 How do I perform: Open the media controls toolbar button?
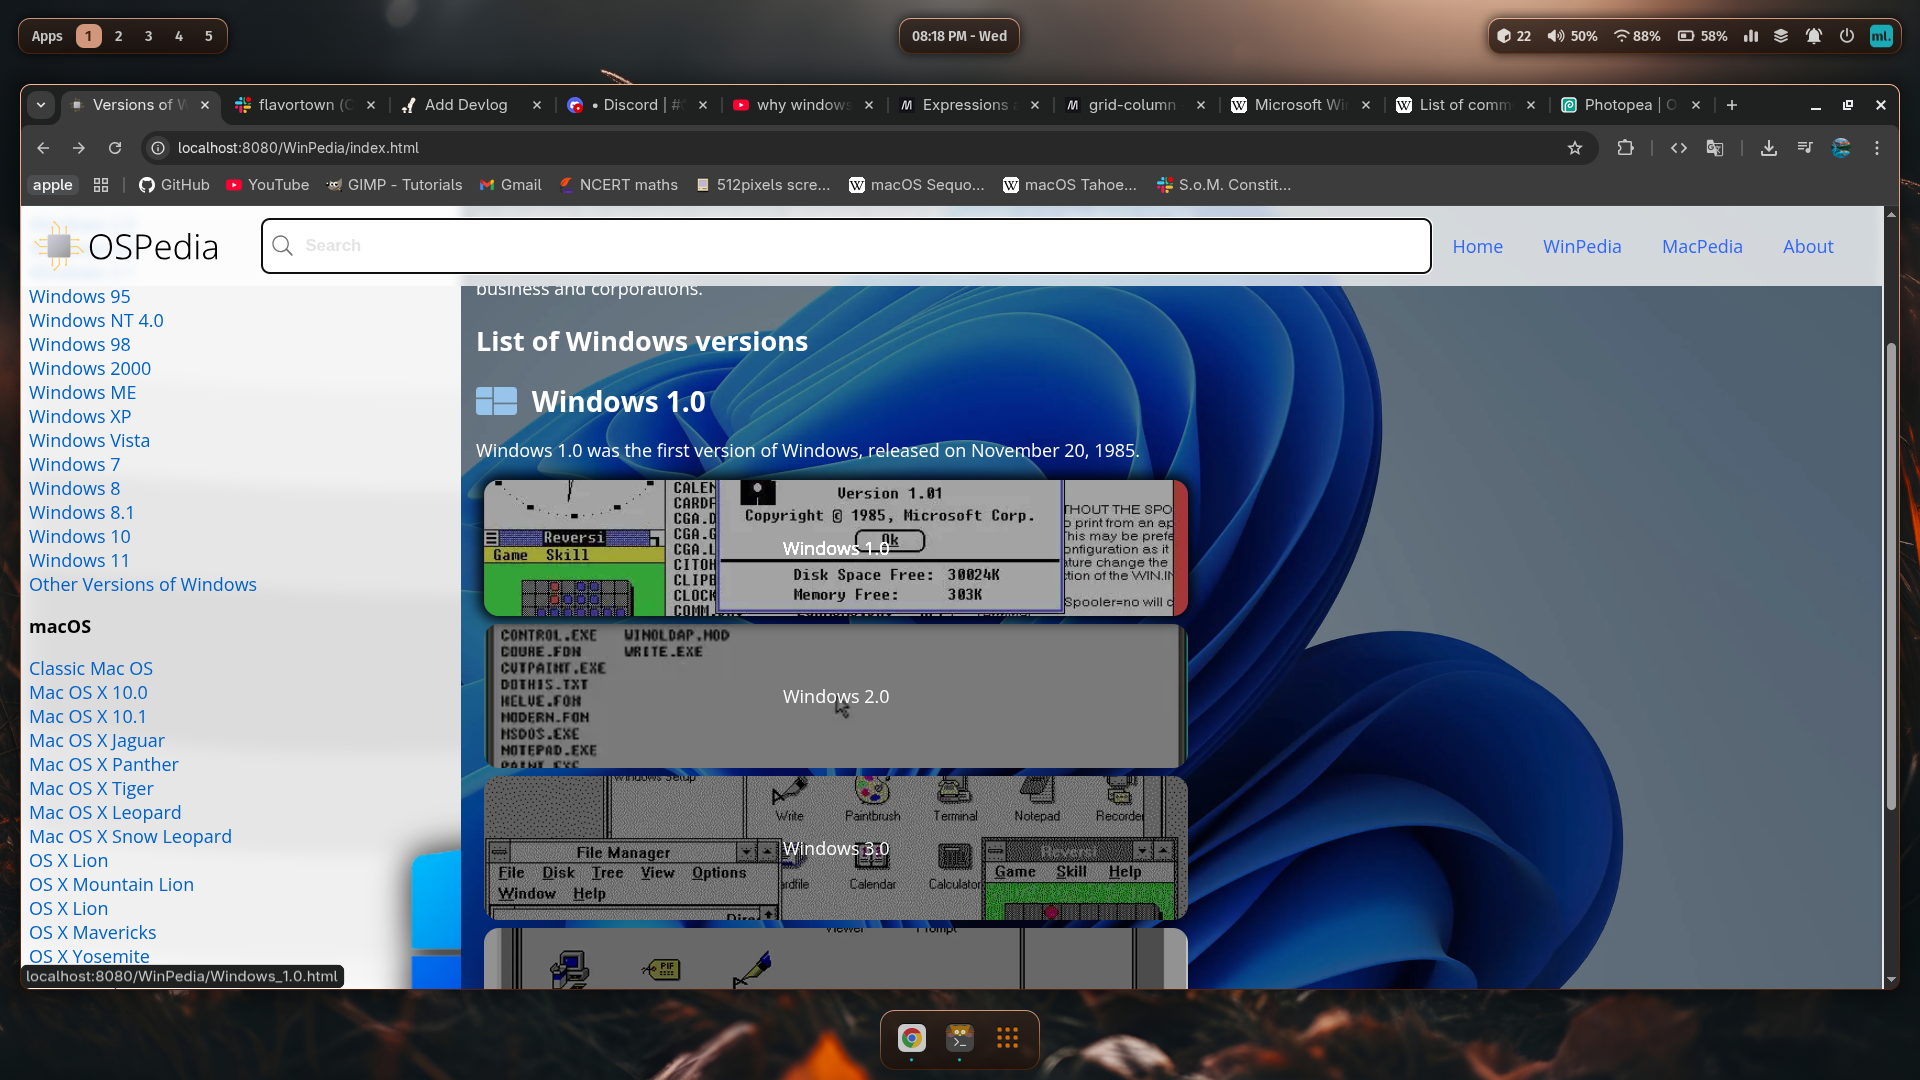tap(1805, 148)
